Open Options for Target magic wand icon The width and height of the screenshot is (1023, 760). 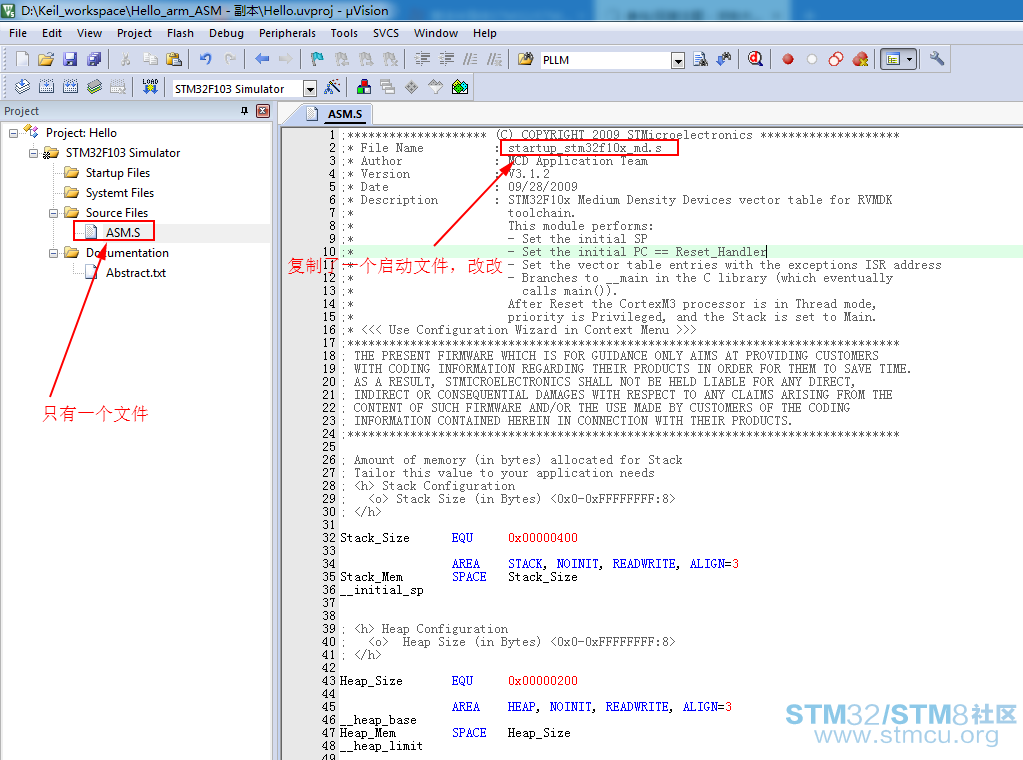tap(332, 87)
